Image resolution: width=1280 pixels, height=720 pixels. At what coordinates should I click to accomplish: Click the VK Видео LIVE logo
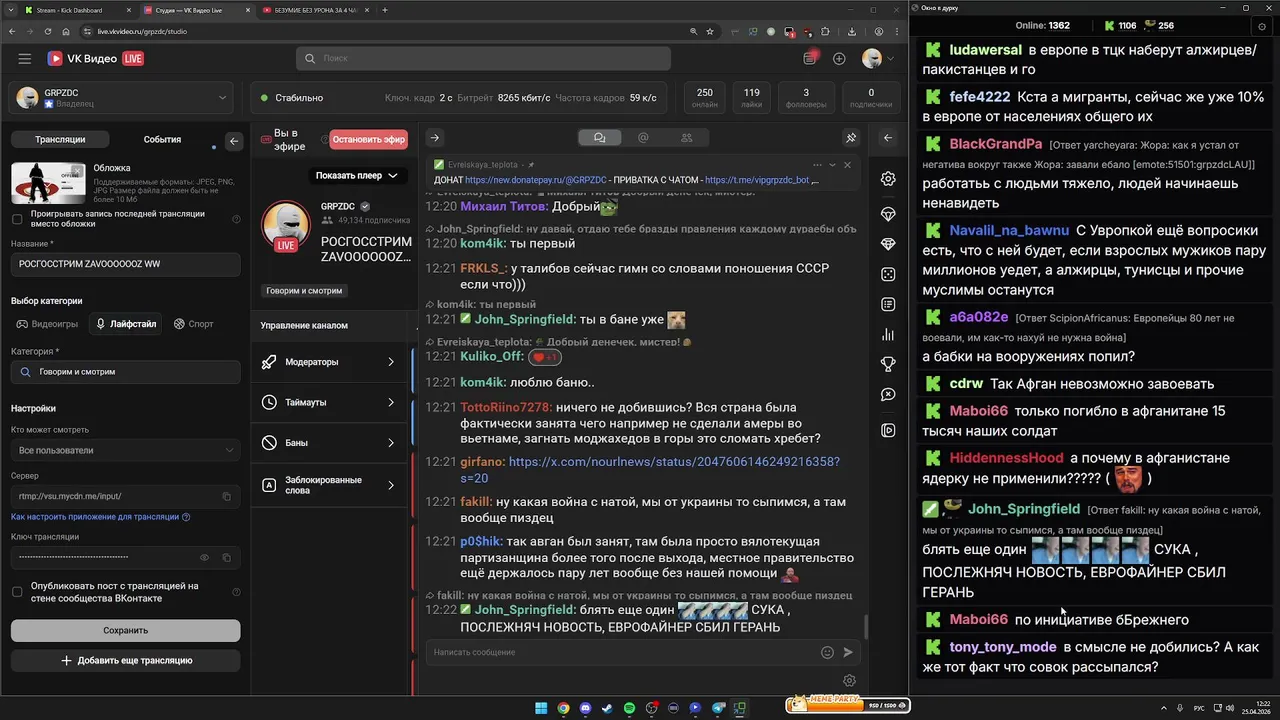95,59
